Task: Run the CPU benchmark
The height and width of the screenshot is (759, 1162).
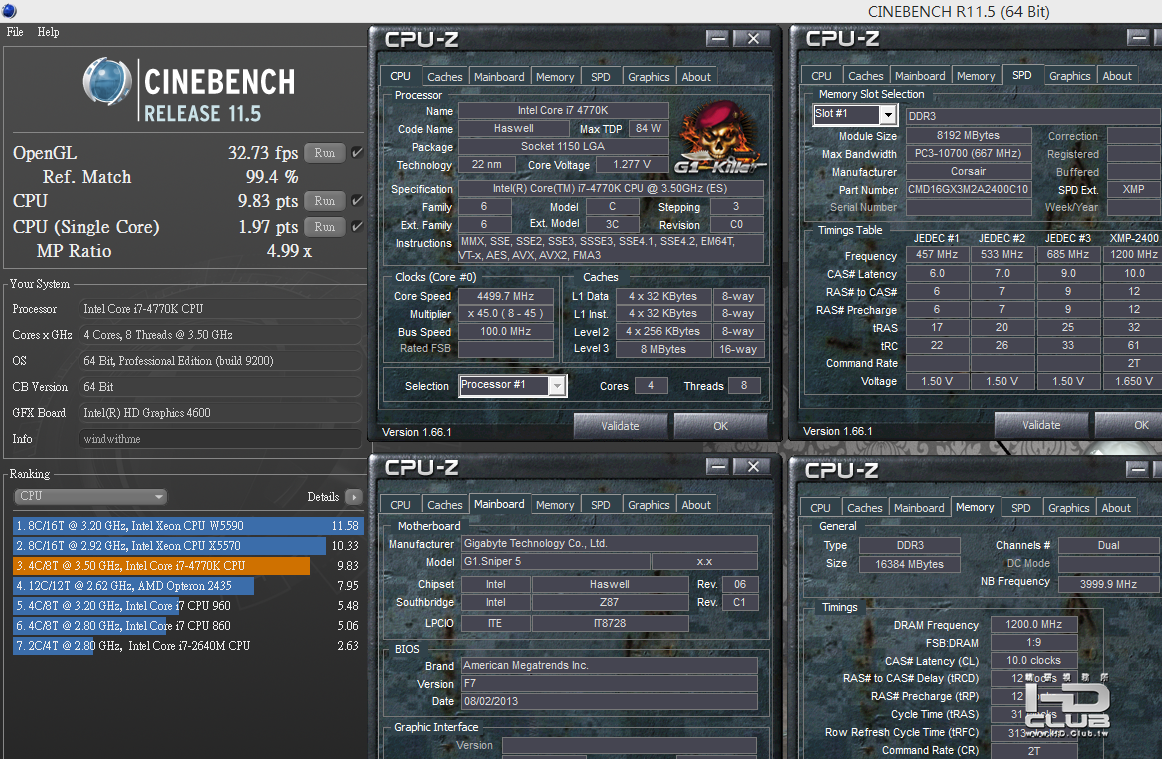Action: 325,201
